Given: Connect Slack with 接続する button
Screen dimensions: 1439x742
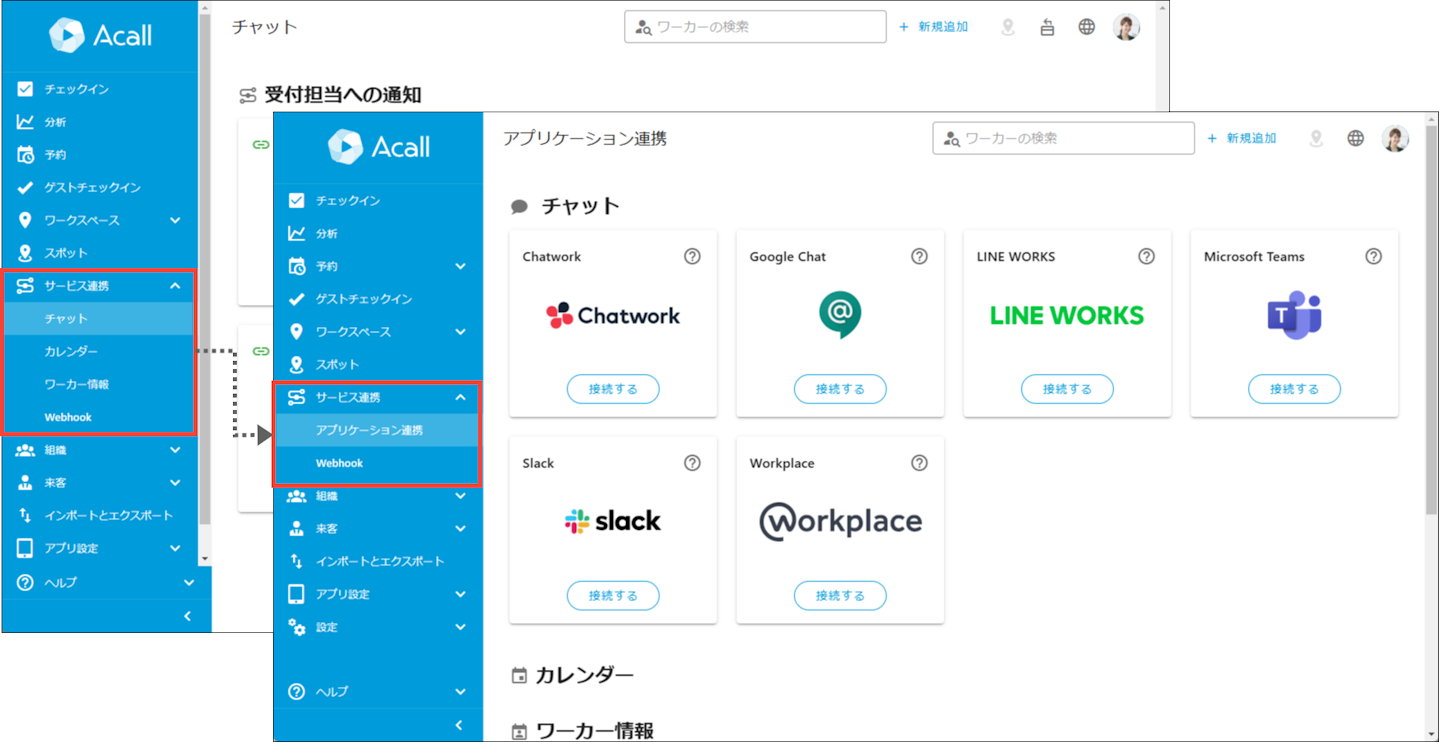Looking at the screenshot, I should 613,595.
